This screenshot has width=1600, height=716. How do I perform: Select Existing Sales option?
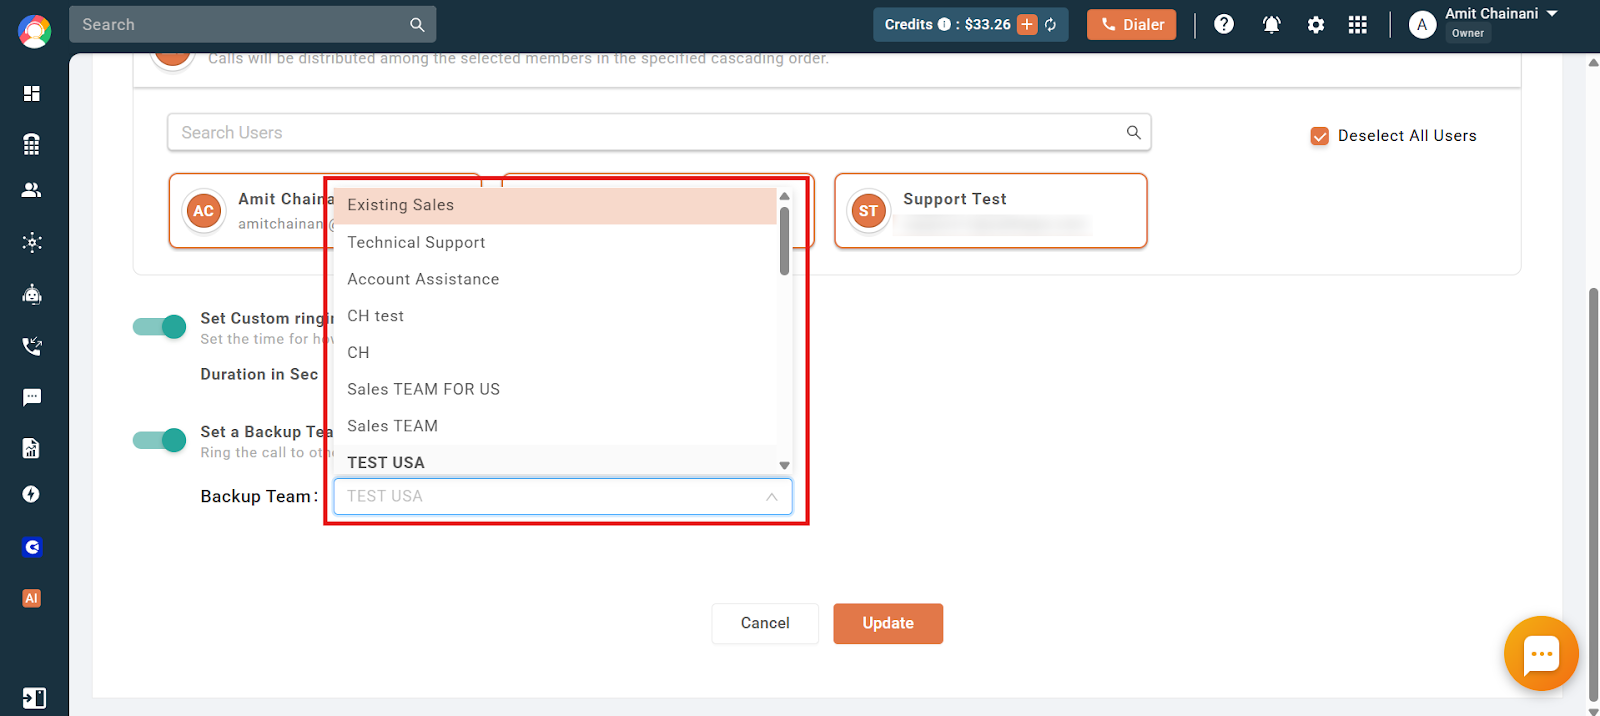tap(555, 205)
